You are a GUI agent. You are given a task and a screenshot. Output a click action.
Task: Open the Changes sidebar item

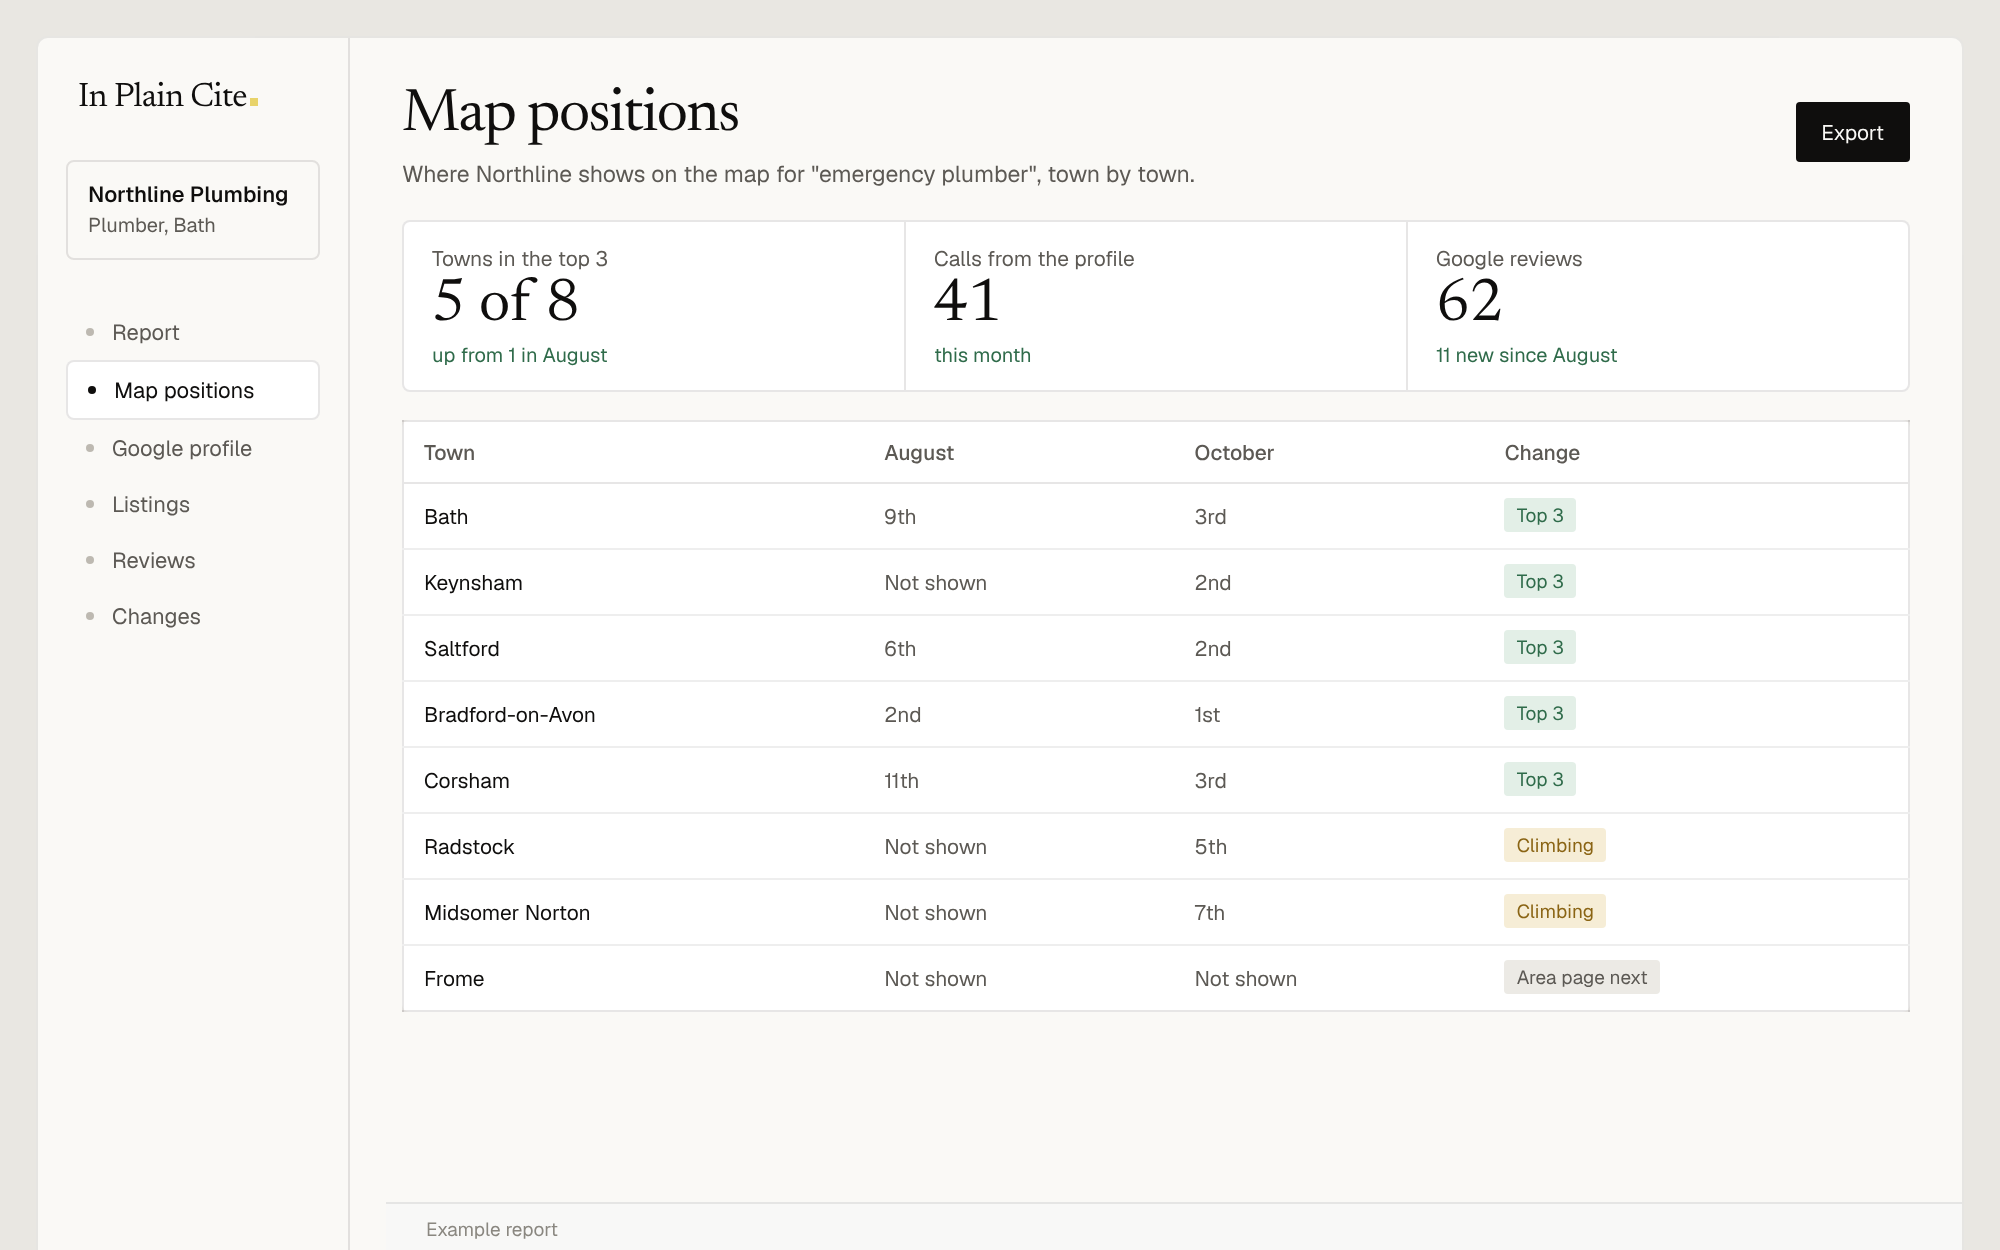pos(193,616)
